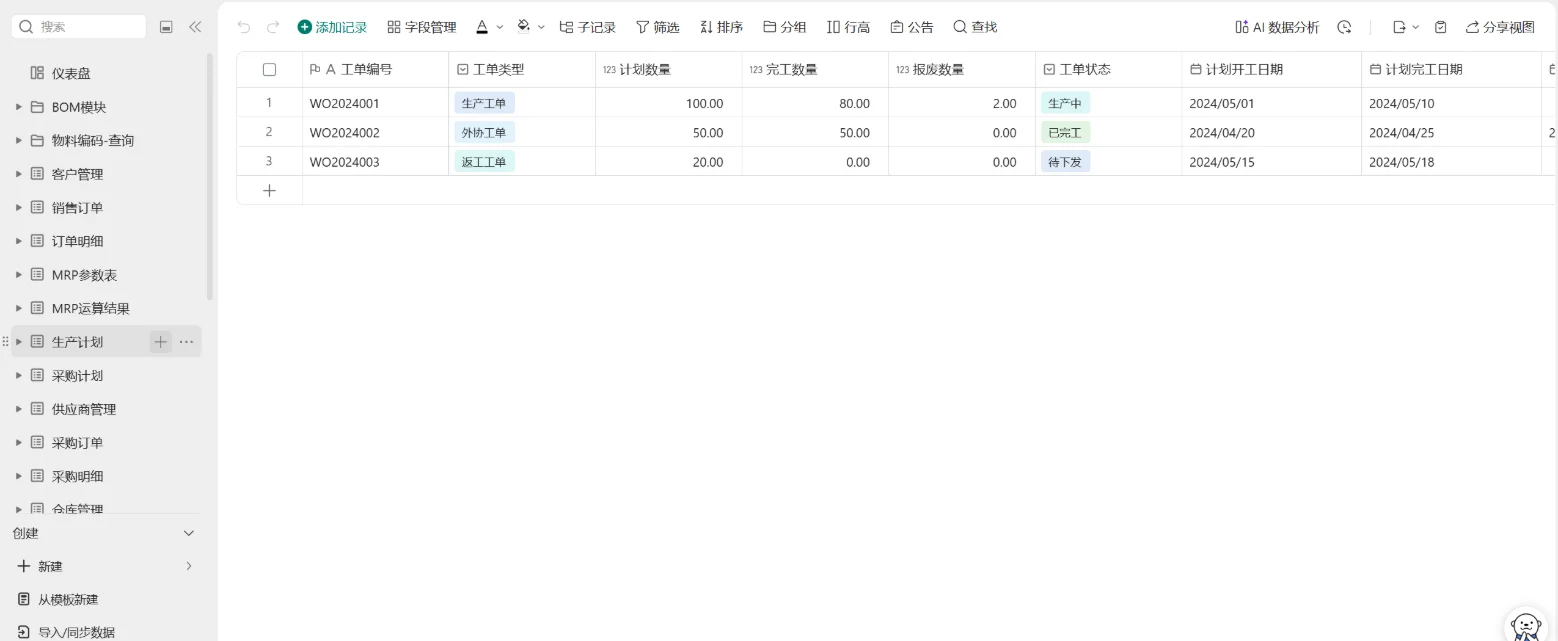The image size is (1558, 641).
Task: Select cell WO2024001
Action: 375,103
